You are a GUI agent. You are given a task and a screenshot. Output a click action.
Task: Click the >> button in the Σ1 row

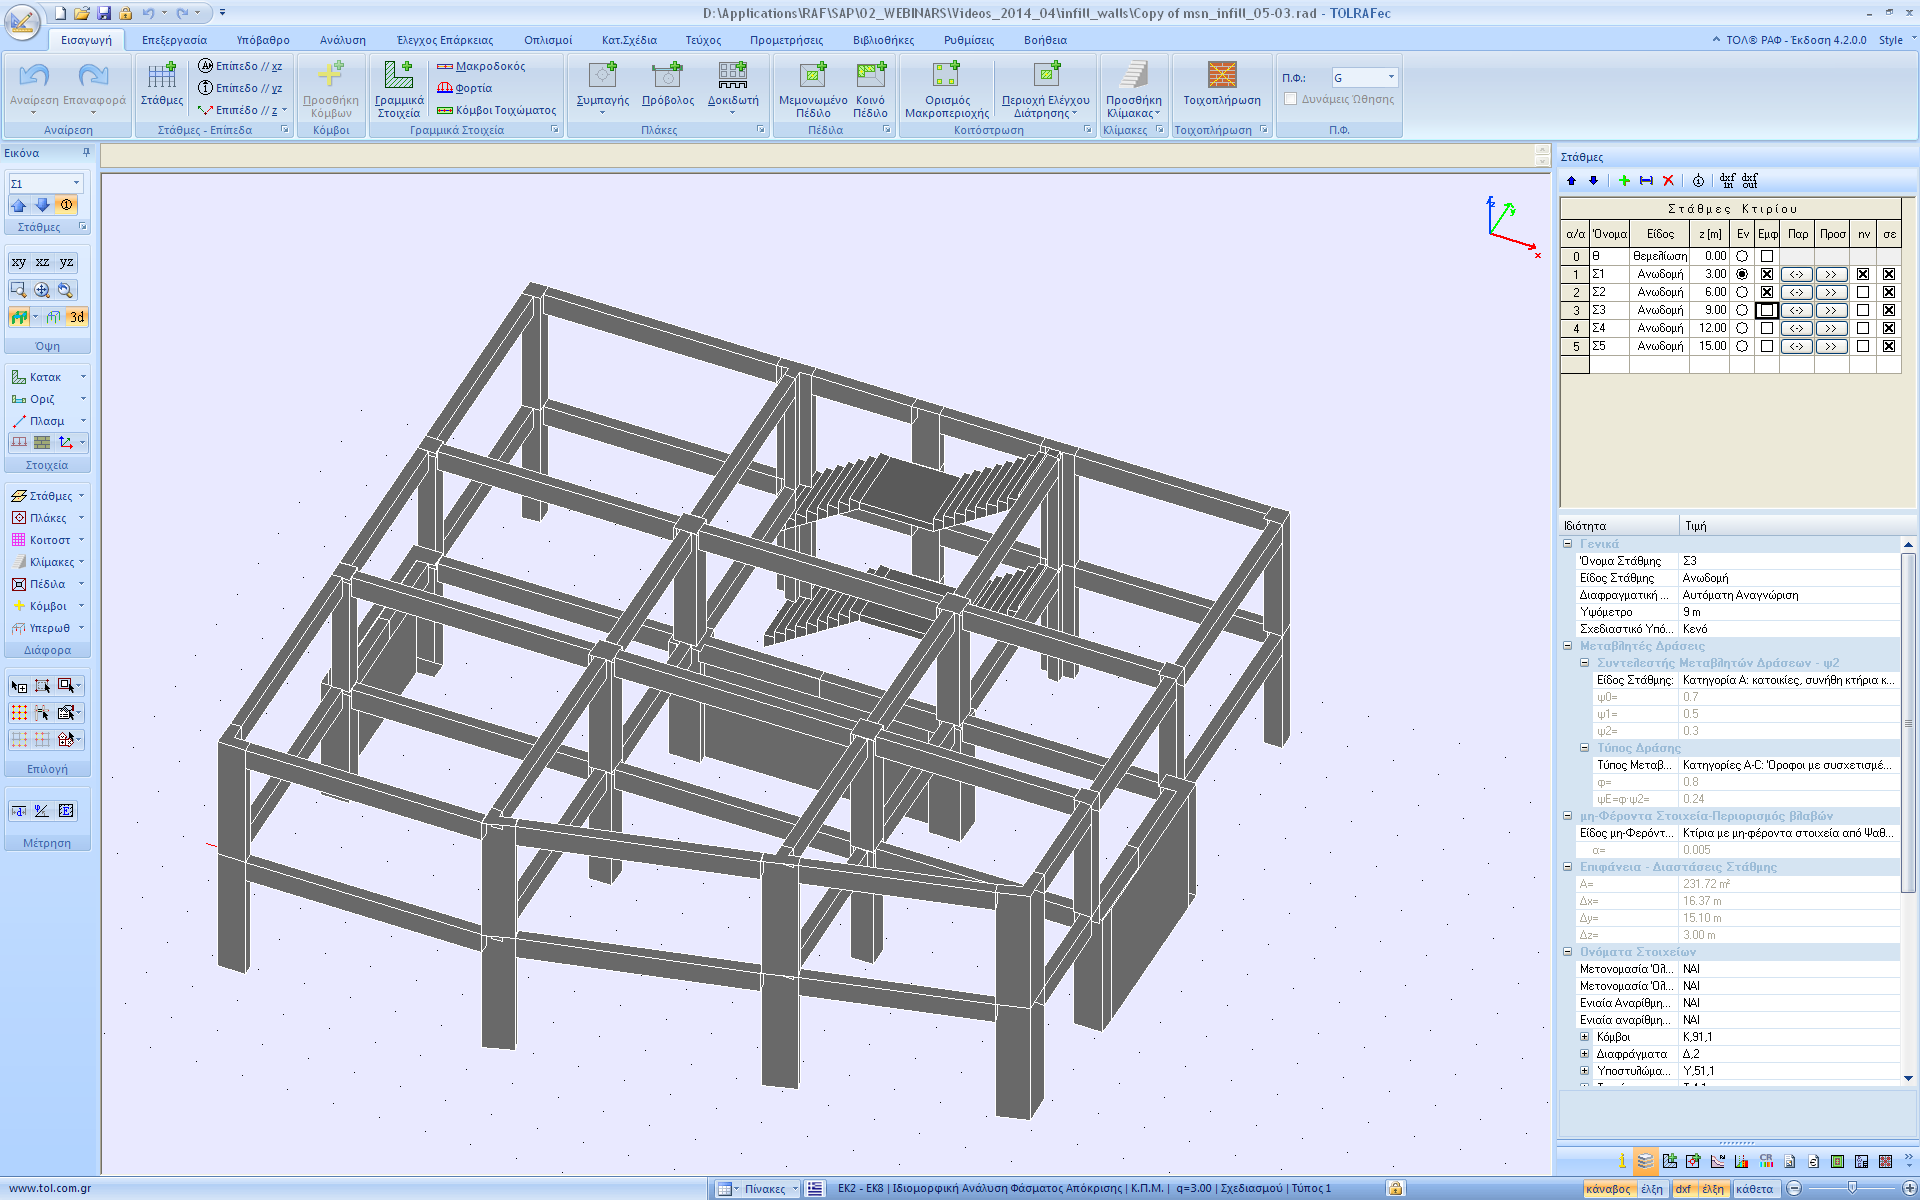pos(1831,274)
